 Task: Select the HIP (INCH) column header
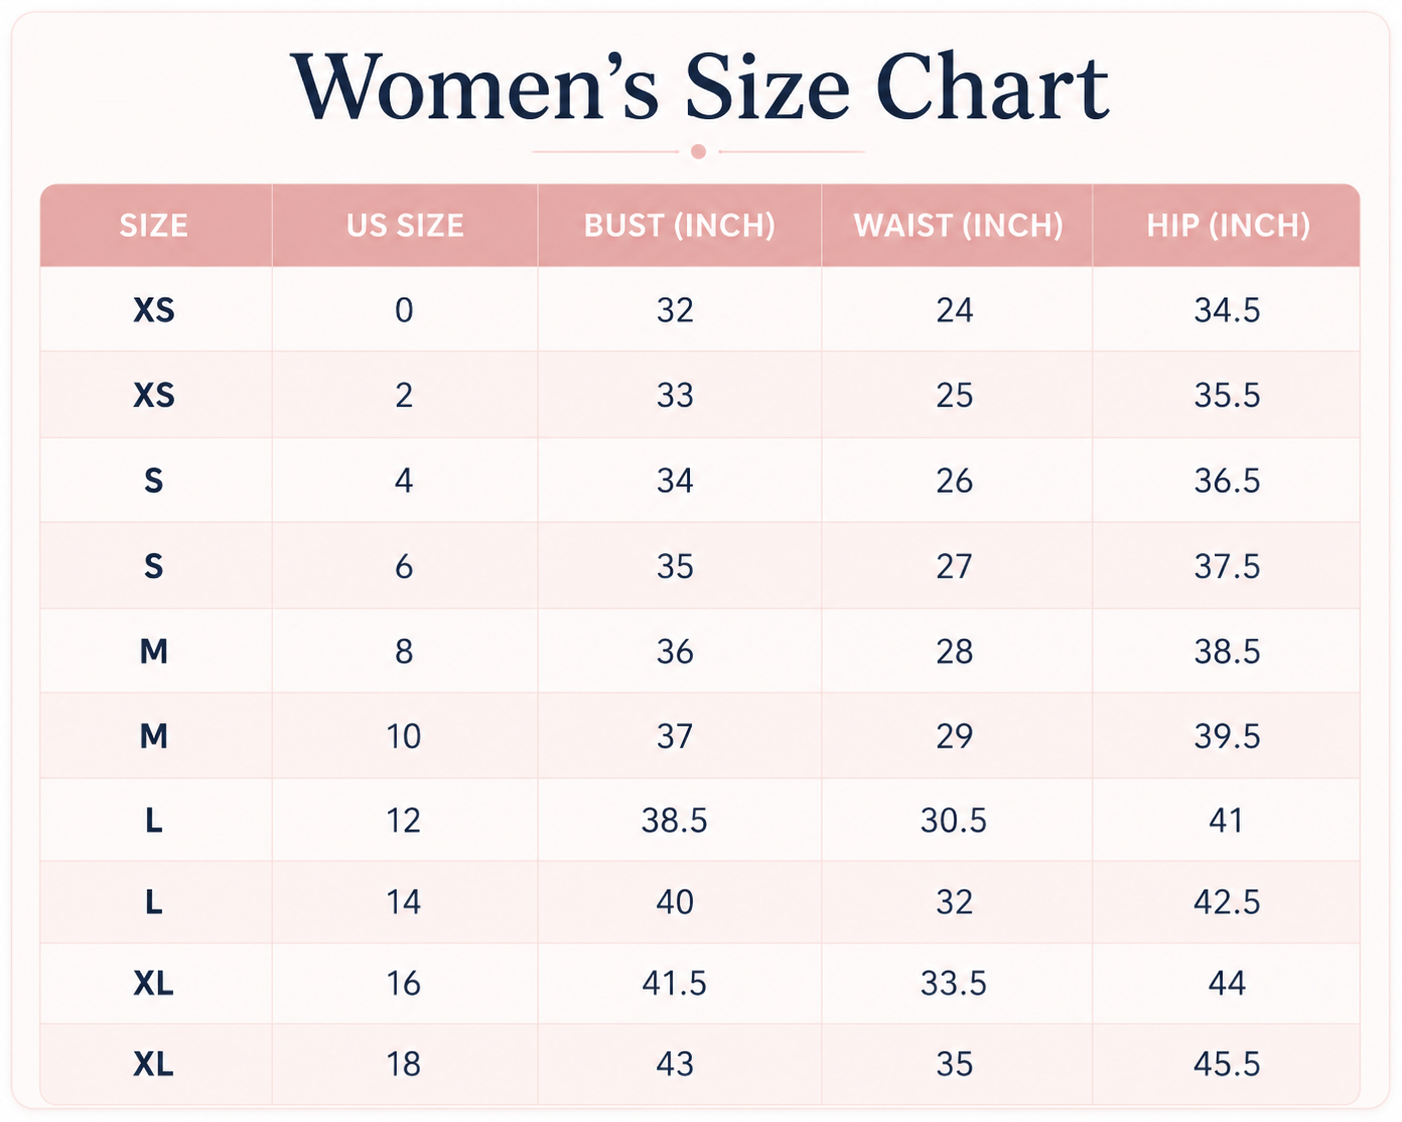1228,225
